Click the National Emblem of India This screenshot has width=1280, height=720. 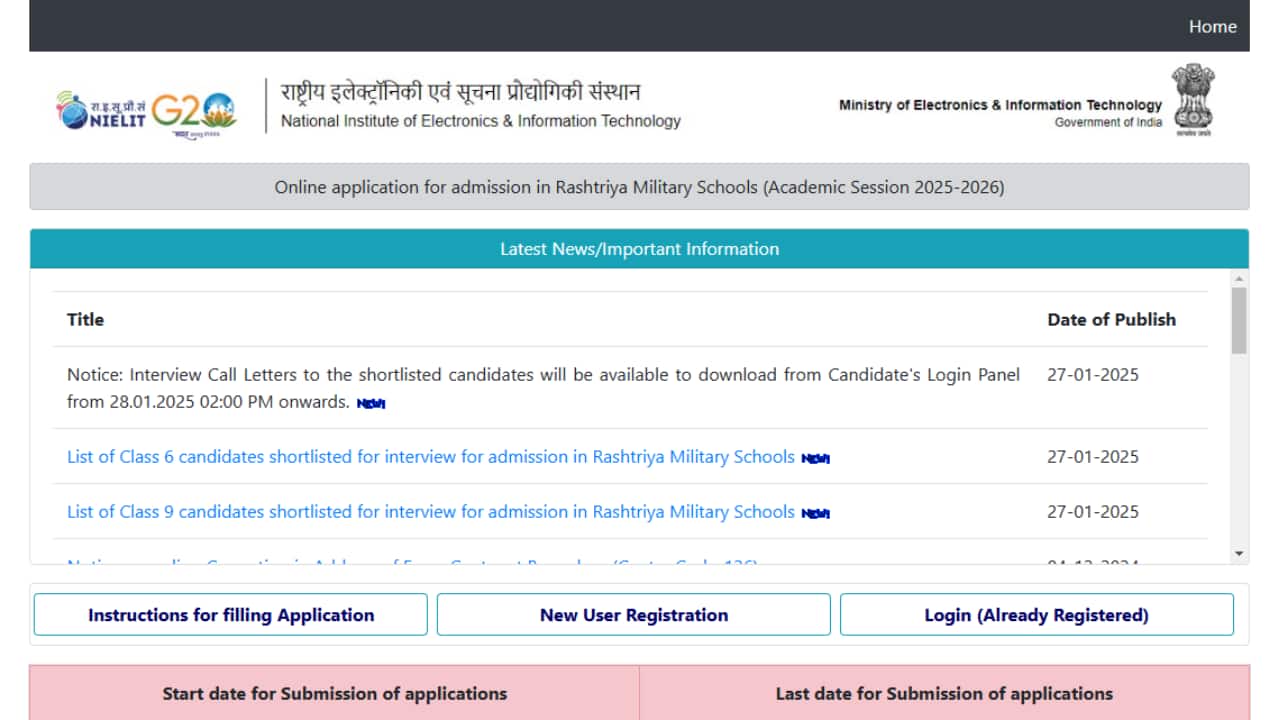pos(1192,100)
